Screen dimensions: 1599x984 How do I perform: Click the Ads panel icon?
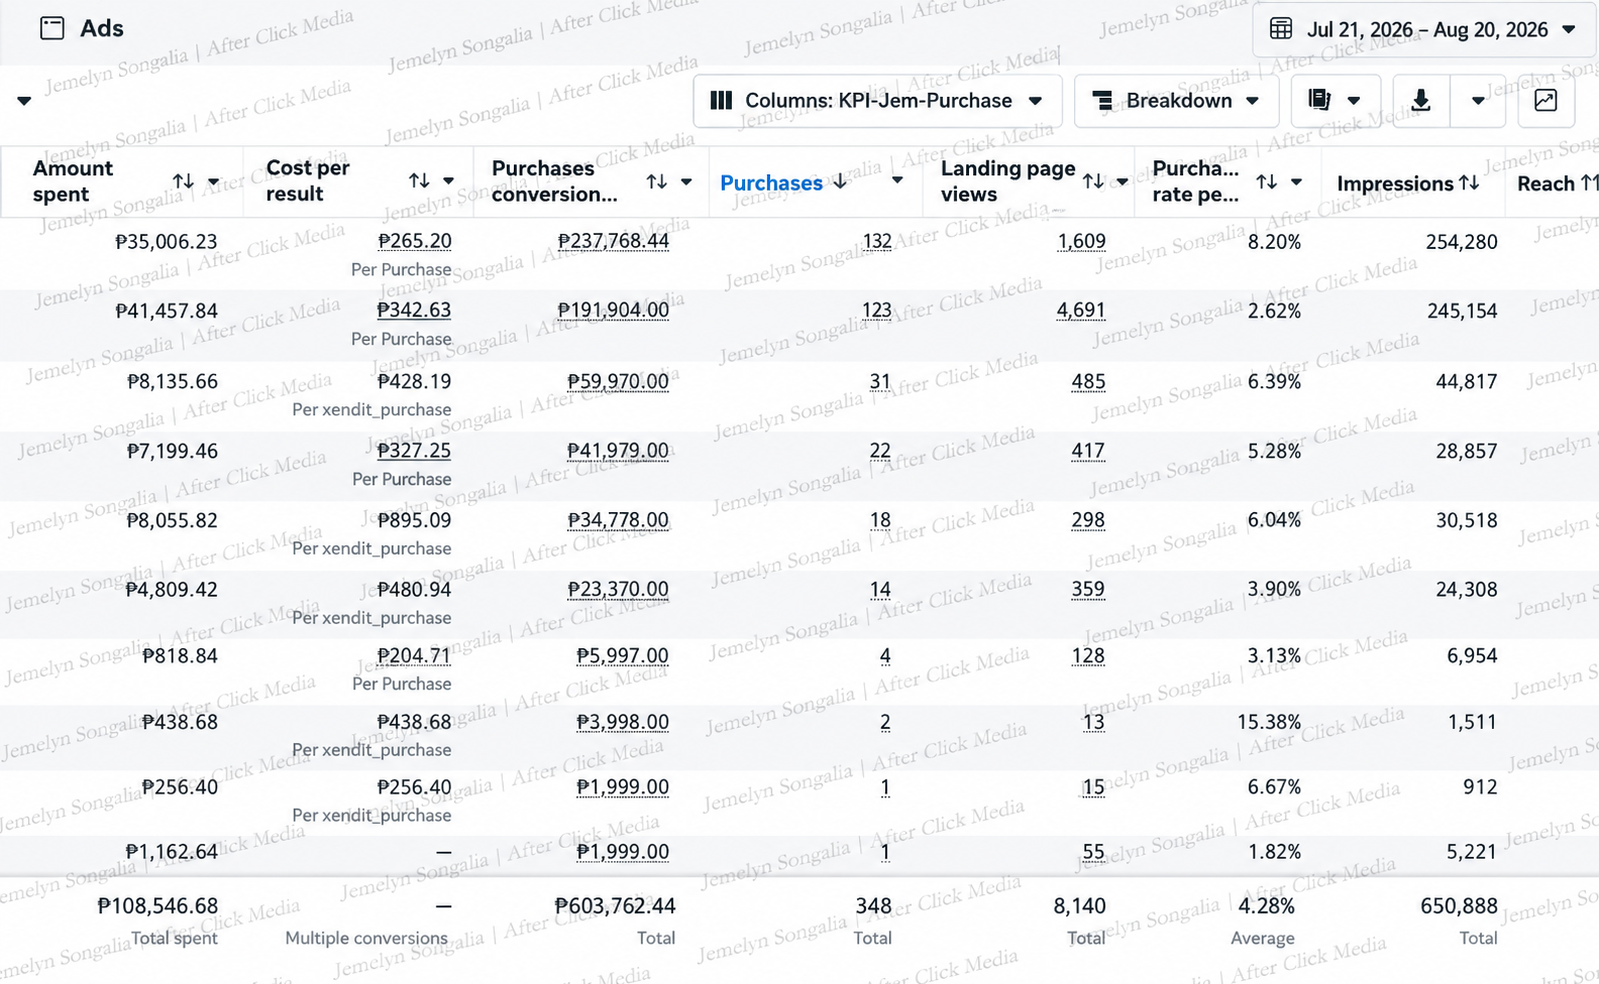52,28
